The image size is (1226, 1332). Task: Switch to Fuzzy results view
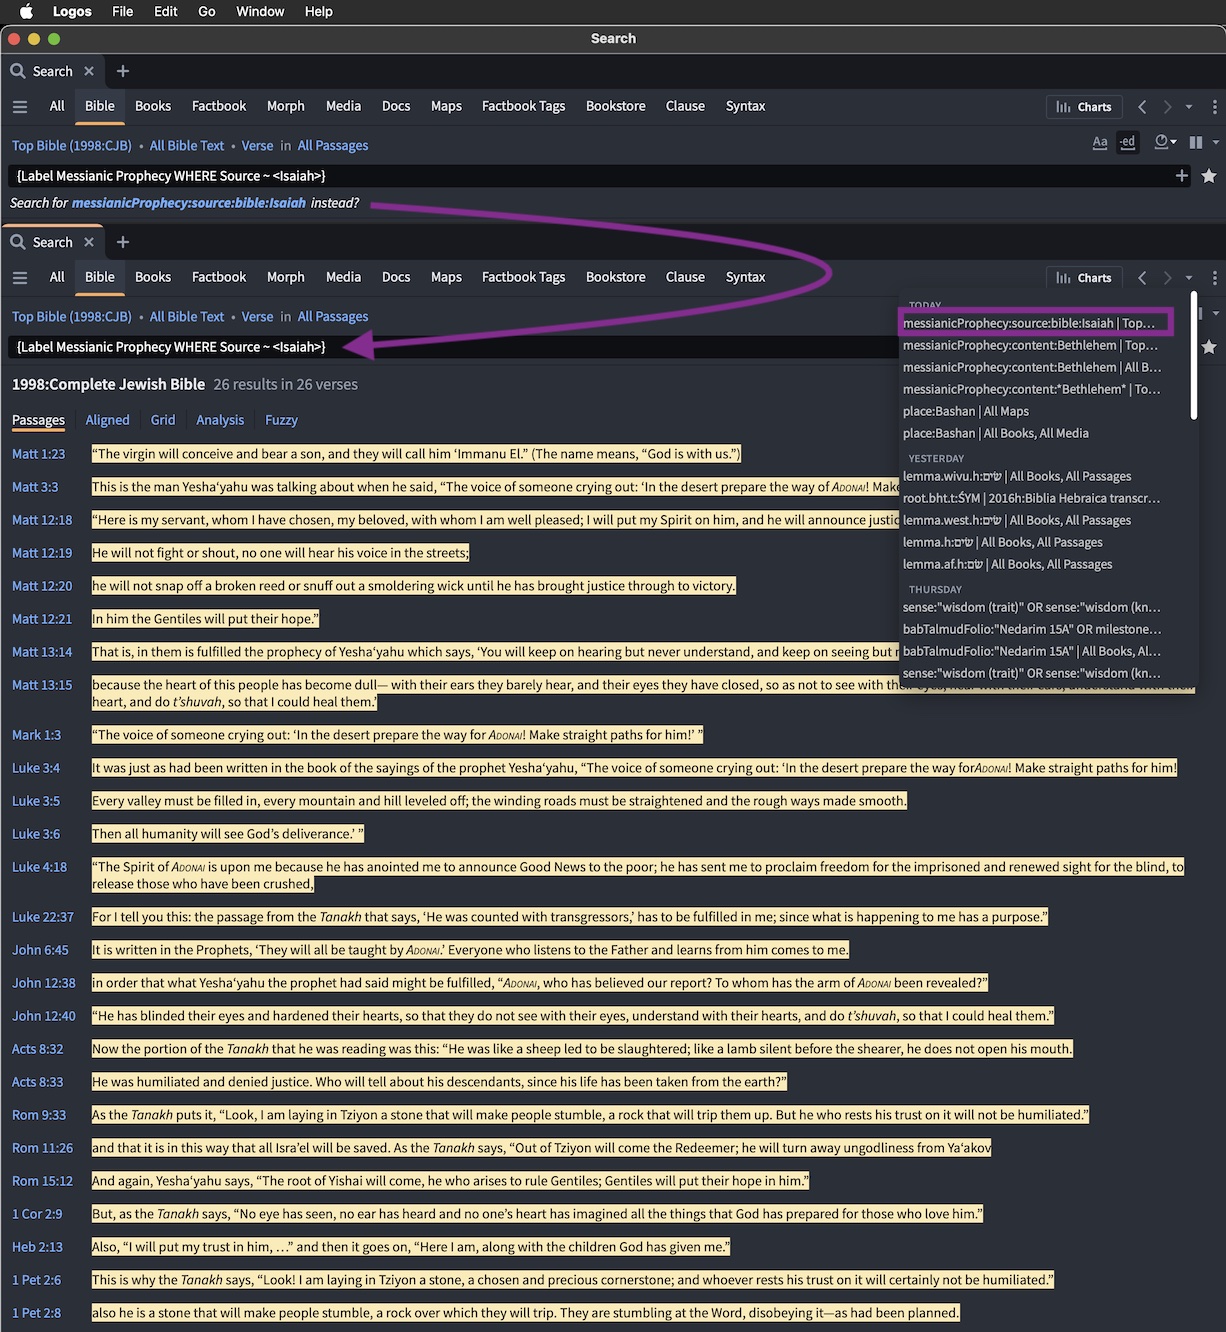click(x=281, y=420)
